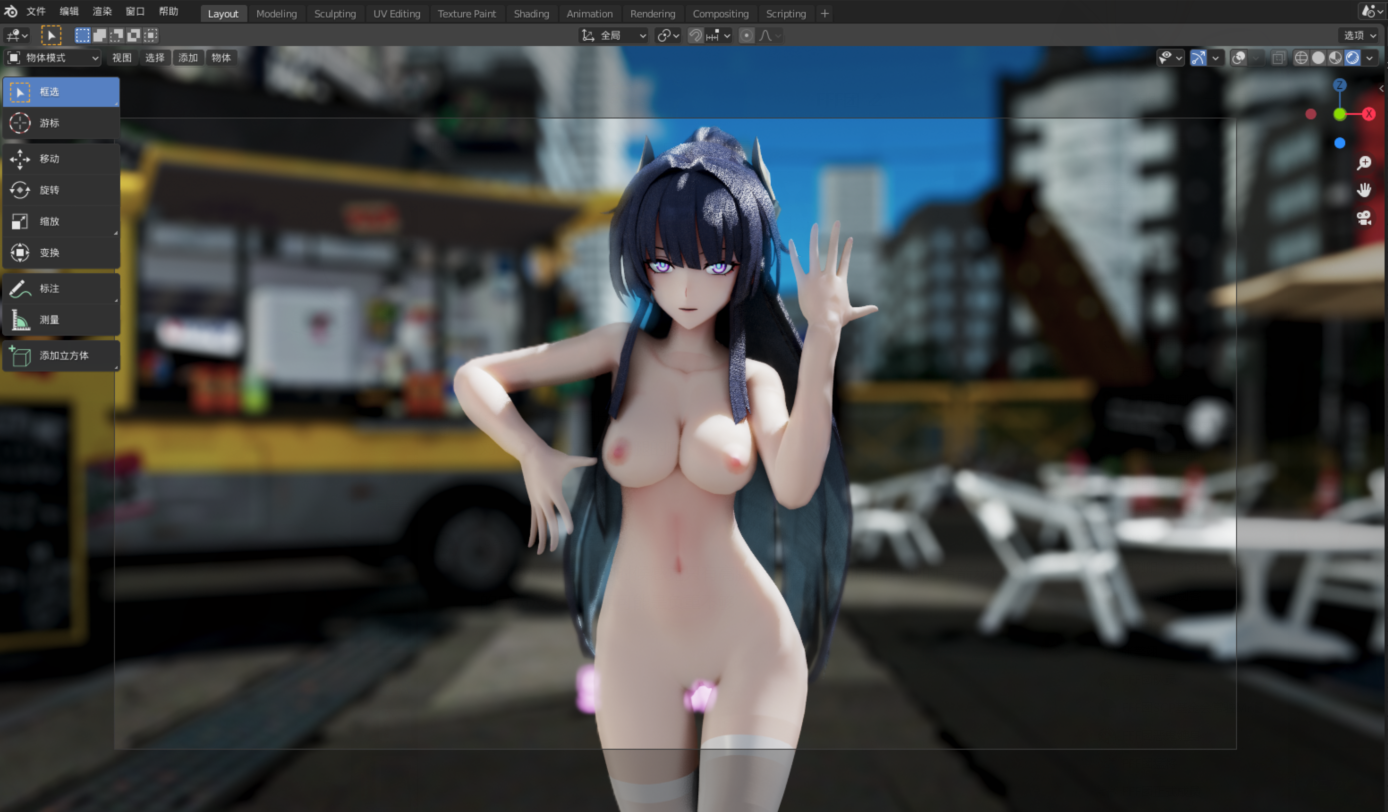Click the camera view icon in viewport
The image size is (1388, 812).
click(1364, 217)
